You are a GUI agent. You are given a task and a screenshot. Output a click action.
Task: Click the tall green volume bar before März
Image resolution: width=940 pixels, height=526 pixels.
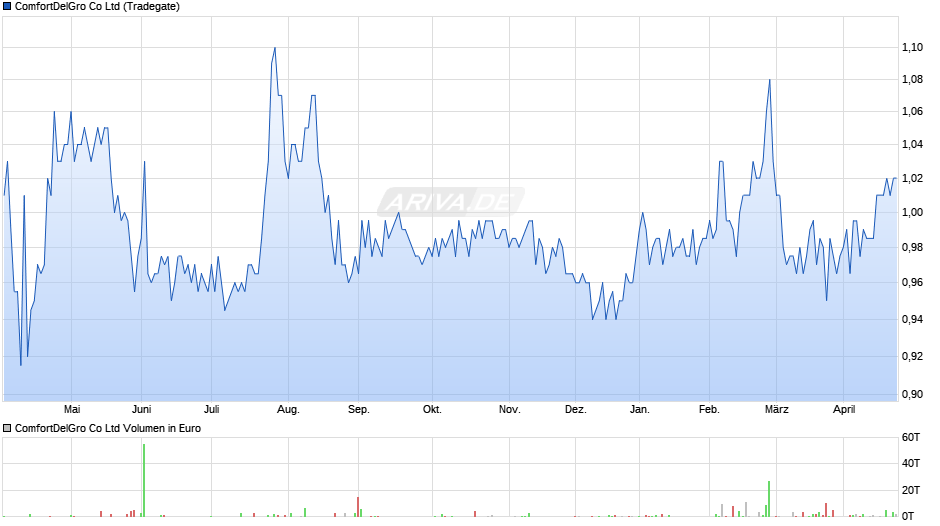click(x=769, y=499)
